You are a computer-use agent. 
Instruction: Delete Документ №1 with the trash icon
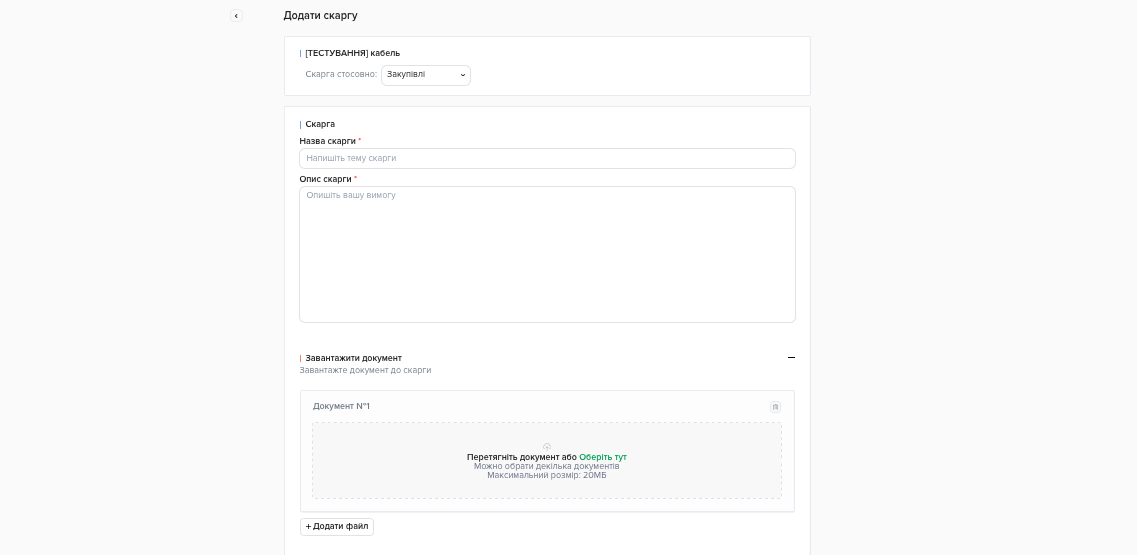coord(775,407)
